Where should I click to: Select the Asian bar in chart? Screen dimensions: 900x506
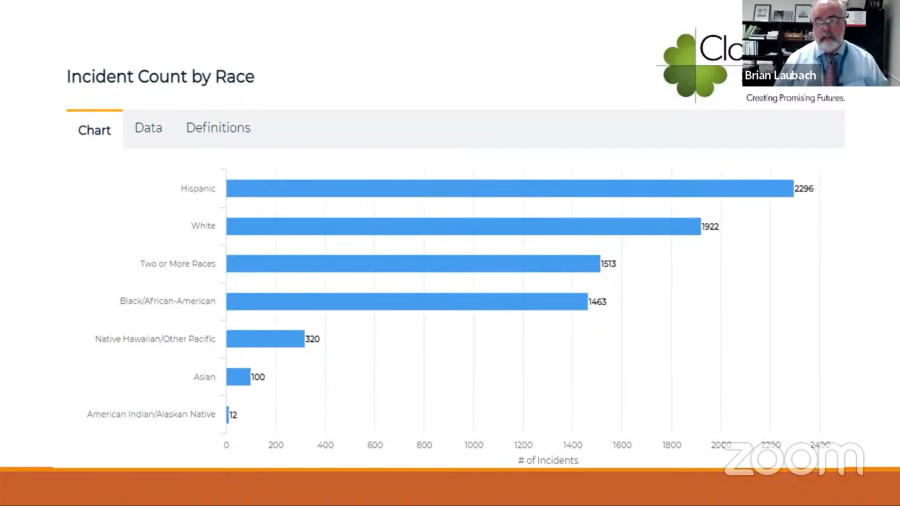[238, 377]
